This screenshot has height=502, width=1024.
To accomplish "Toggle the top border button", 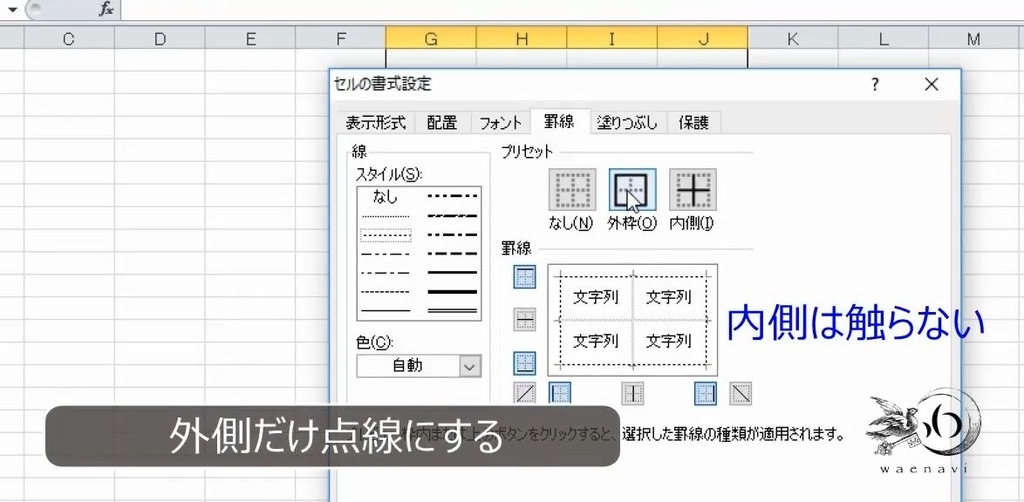I will pos(525,277).
